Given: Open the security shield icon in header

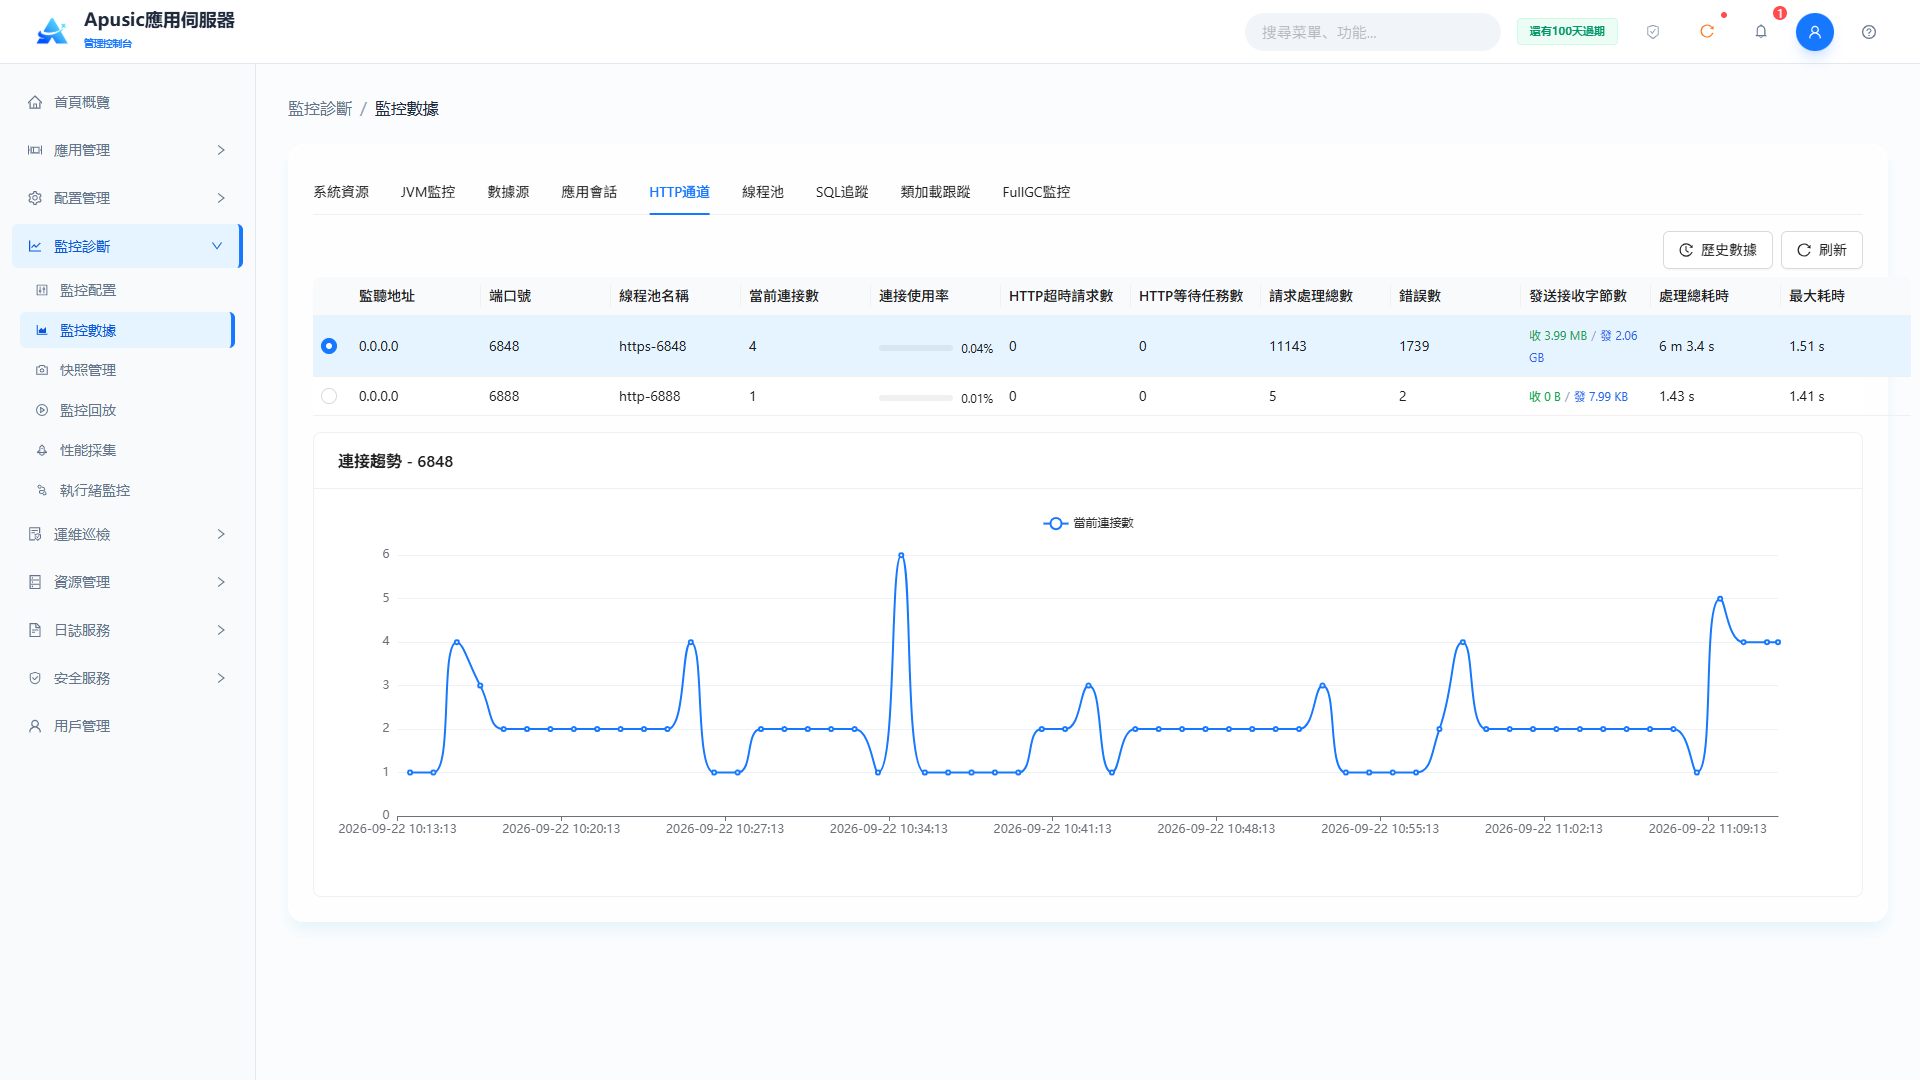Looking at the screenshot, I should 1653,32.
